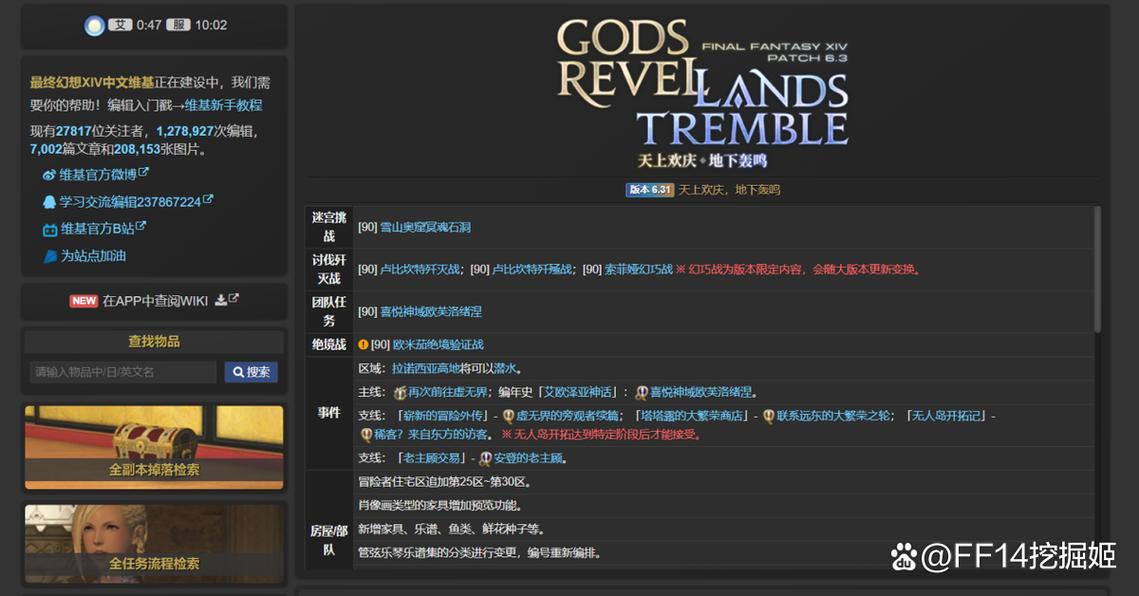This screenshot has height=596, width=1139.
Task: Focus the item name search field
Action: [123, 372]
